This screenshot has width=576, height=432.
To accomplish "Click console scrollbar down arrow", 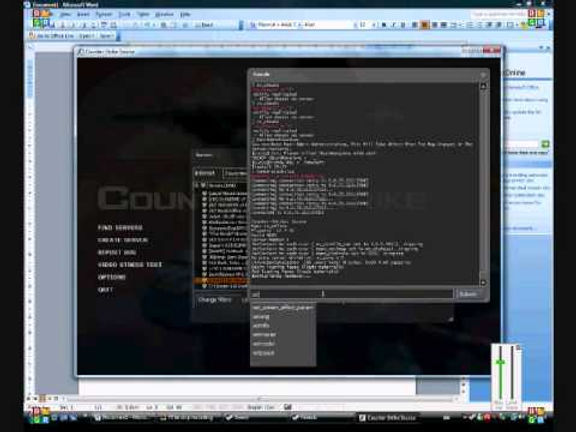I will pyautogui.click(x=483, y=282).
